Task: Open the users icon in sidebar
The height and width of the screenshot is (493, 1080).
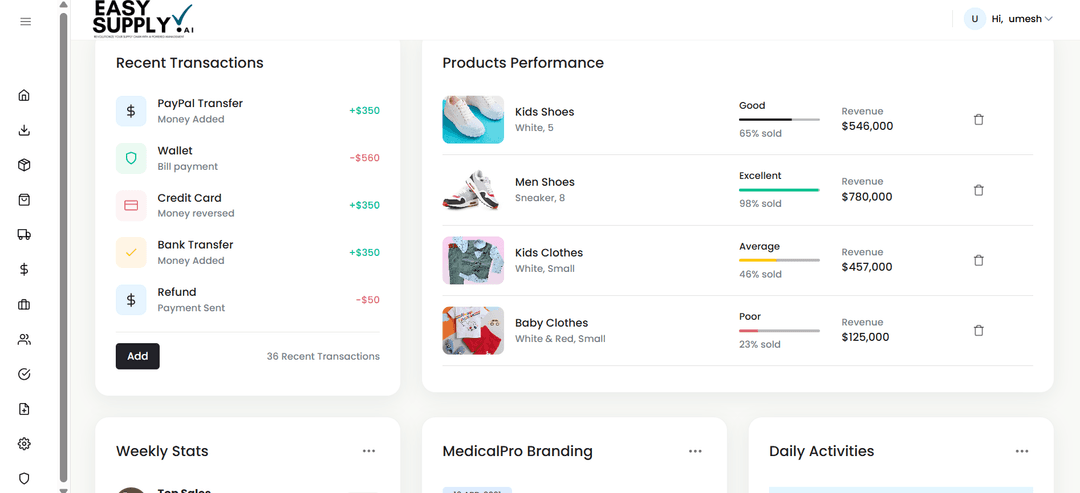Action: 24,340
